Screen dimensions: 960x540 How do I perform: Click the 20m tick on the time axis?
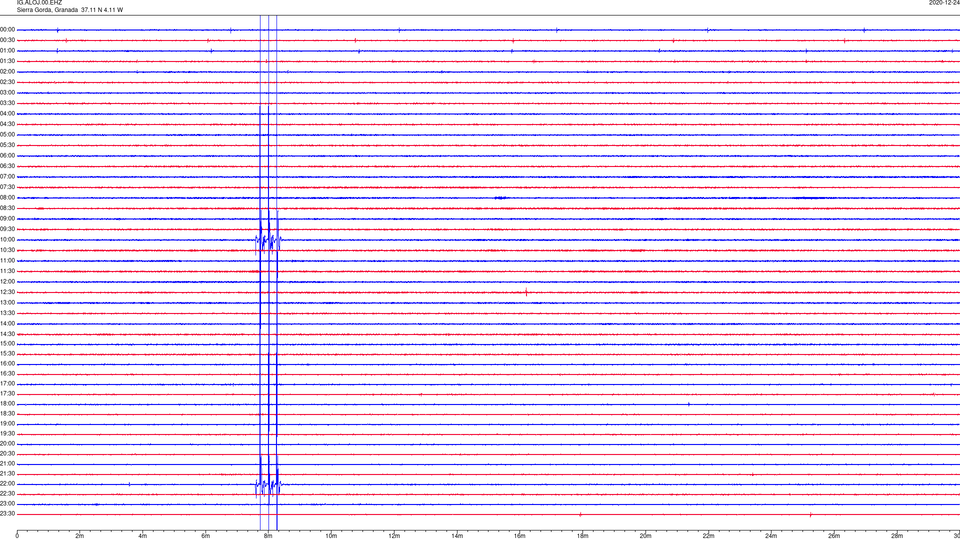point(645,536)
